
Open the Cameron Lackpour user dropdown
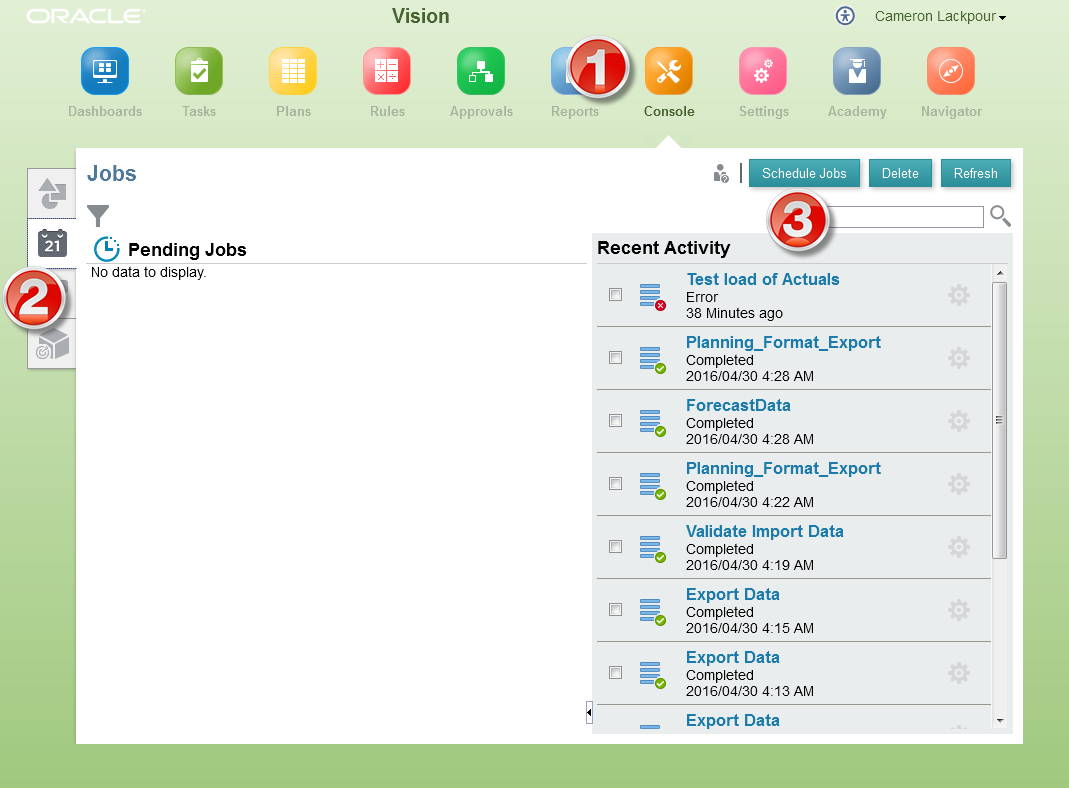point(940,16)
